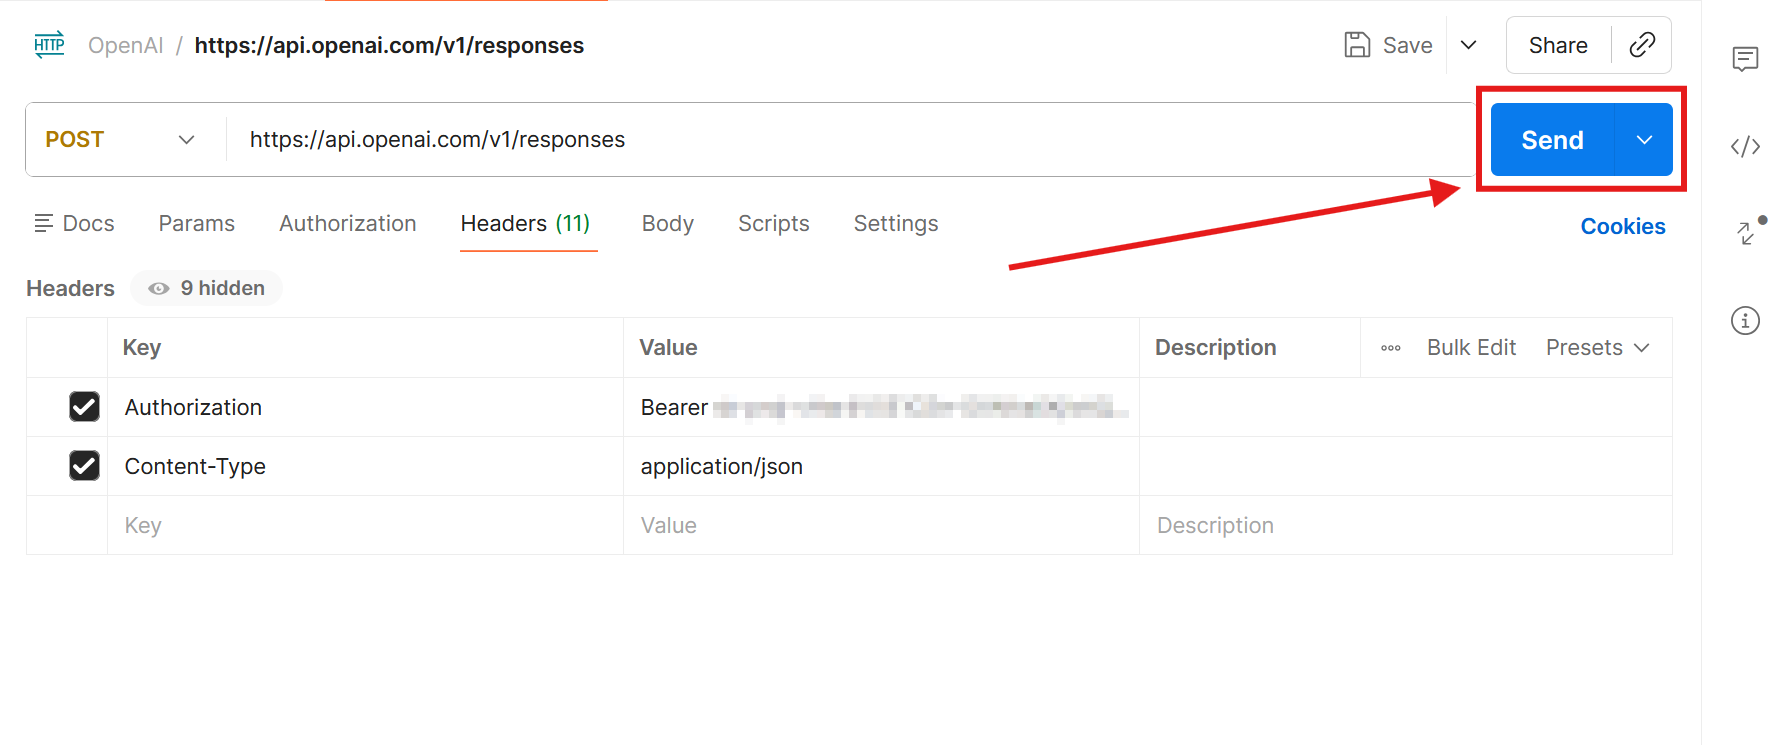
Task: Click the more options ellipsis near Bulk Edit
Action: point(1390,348)
